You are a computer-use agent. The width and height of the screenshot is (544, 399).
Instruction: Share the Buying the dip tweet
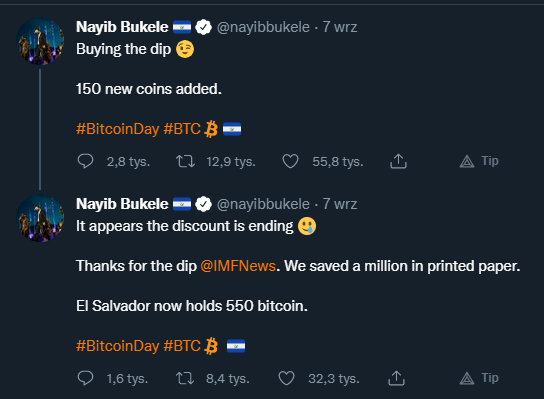point(398,161)
